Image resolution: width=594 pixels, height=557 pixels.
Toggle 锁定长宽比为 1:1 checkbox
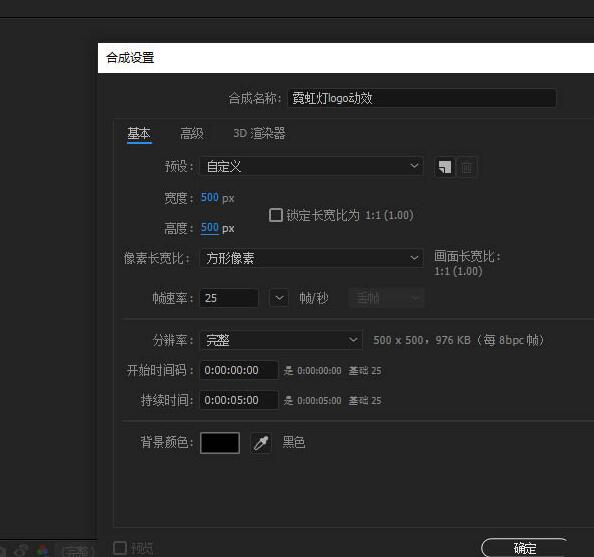pyautogui.click(x=275, y=215)
